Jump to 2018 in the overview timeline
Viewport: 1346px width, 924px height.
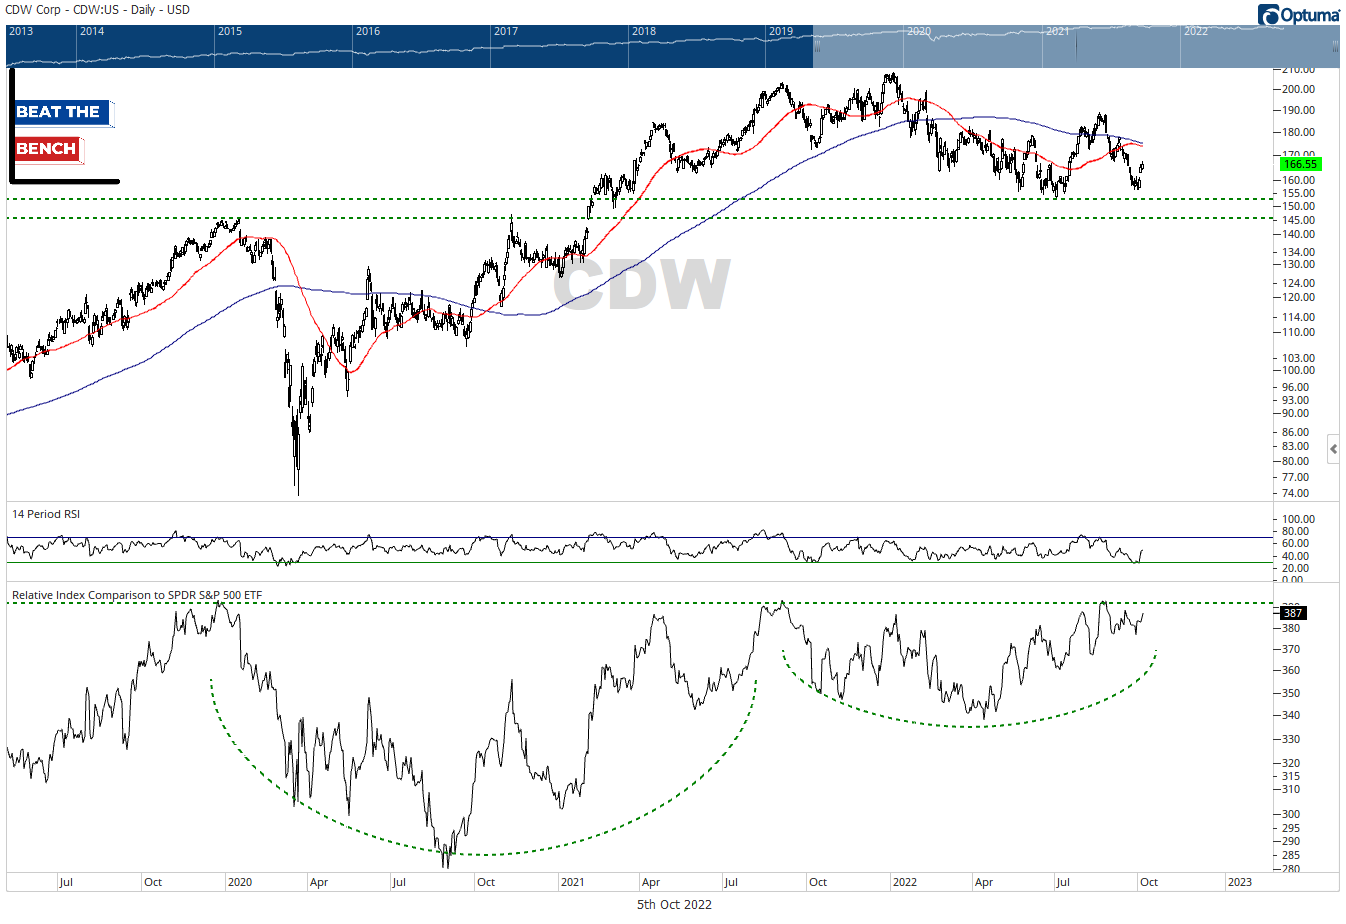coord(644,31)
